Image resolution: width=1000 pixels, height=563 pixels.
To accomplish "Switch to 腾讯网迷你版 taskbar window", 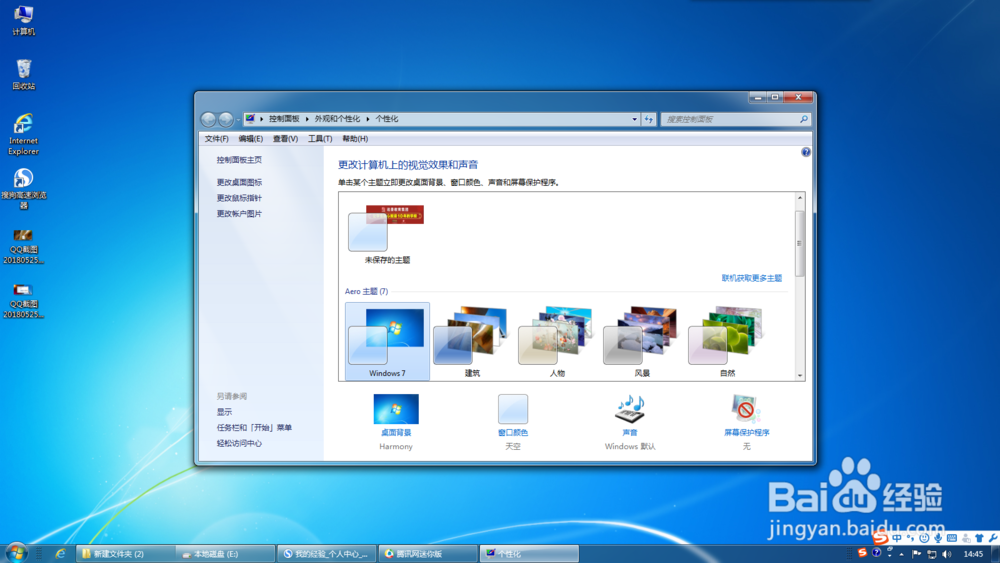I will click(x=428, y=553).
